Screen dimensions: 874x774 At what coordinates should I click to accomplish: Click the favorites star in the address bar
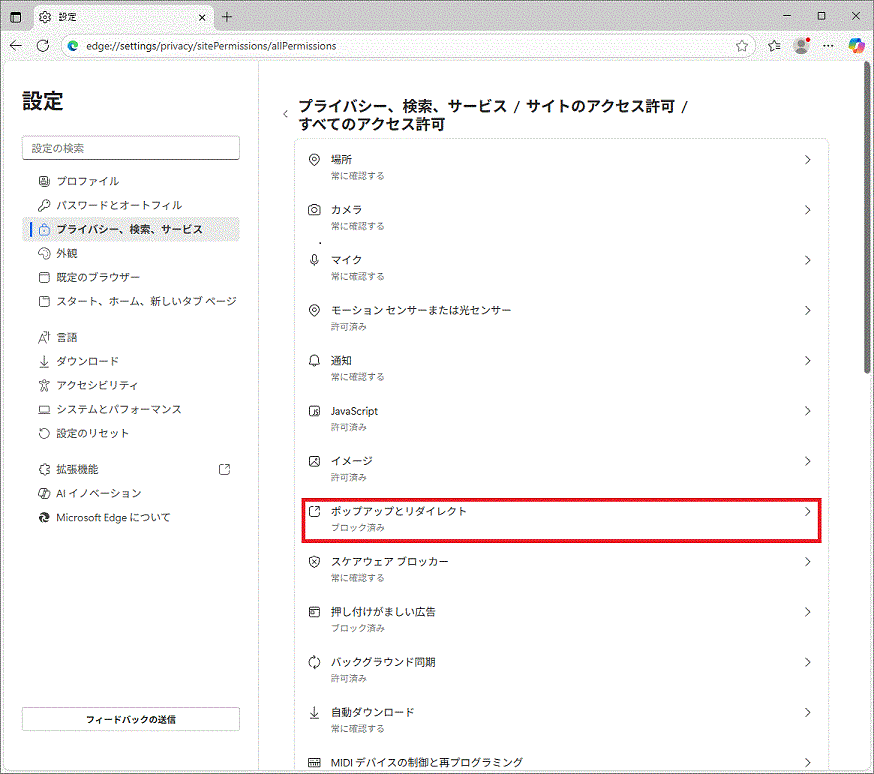point(742,46)
